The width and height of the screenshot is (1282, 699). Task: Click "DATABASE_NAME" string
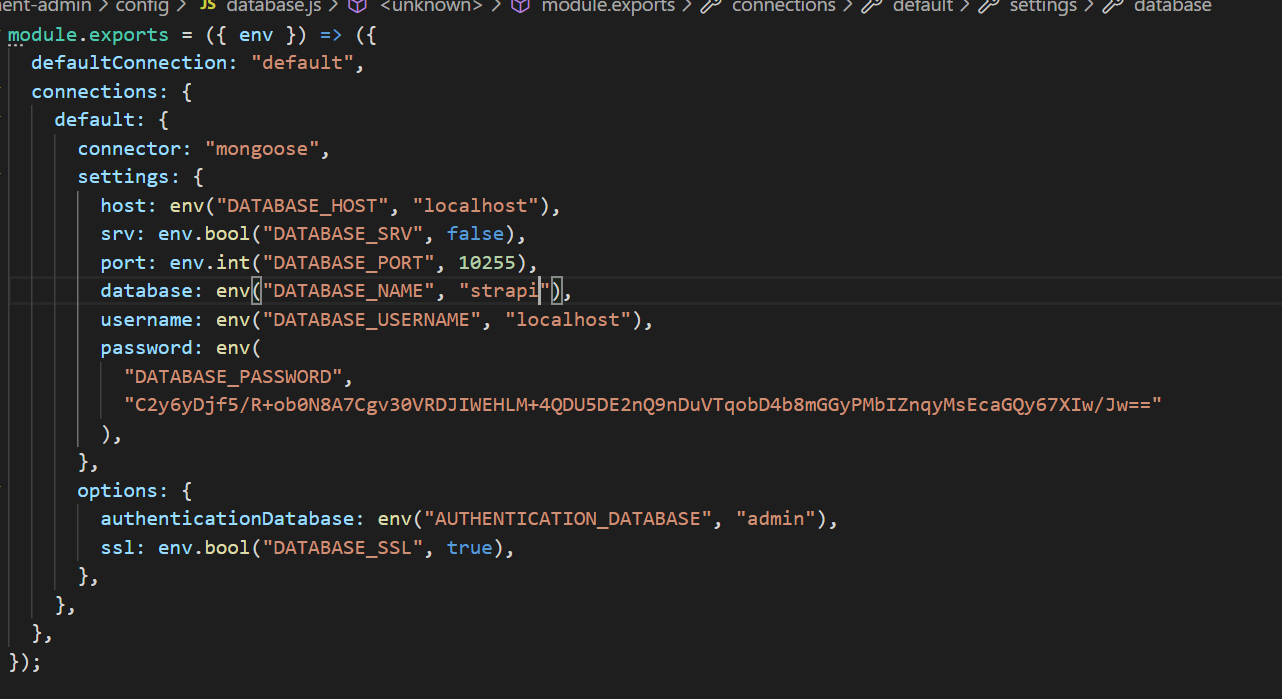click(x=349, y=291)
